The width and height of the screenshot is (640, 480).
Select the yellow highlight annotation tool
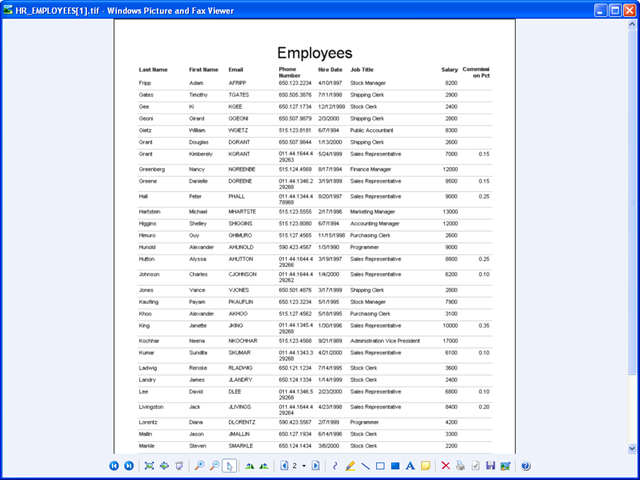[350, 466]
